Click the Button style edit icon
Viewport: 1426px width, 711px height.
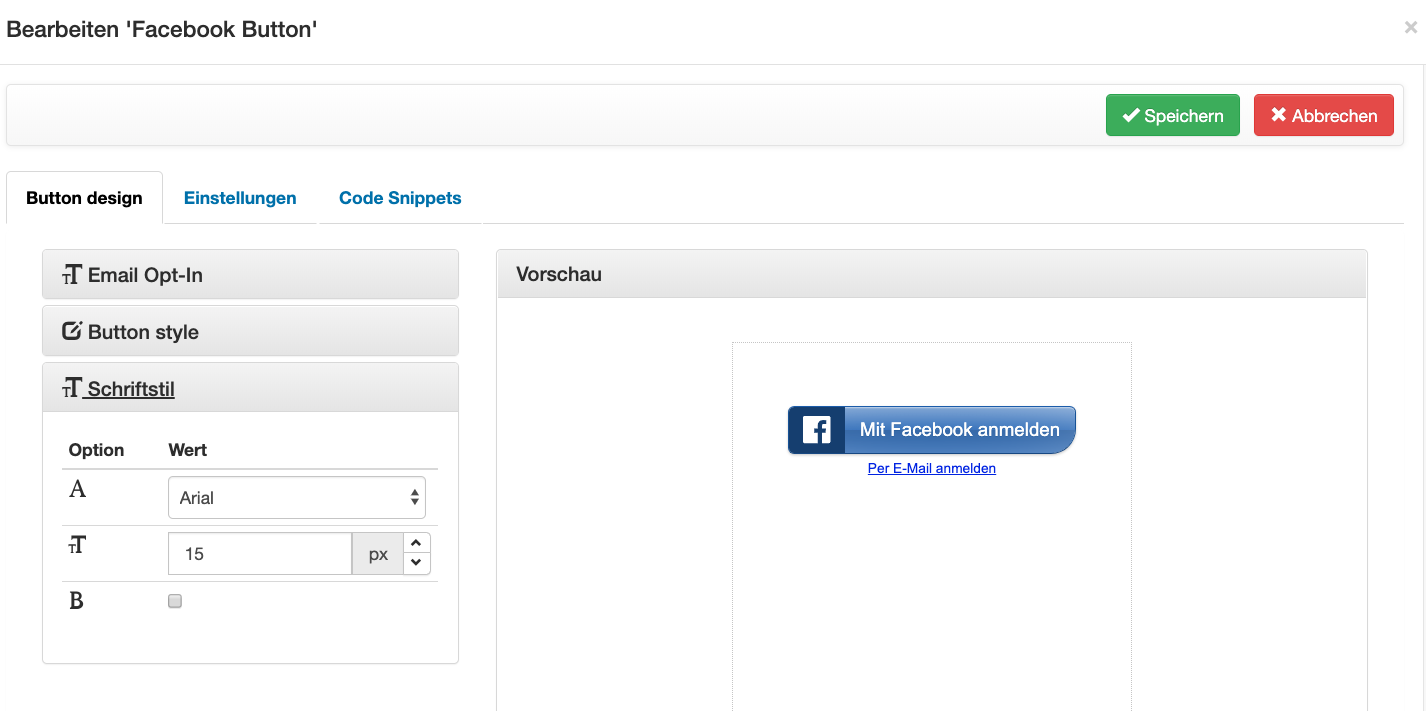tap(72, 331)
